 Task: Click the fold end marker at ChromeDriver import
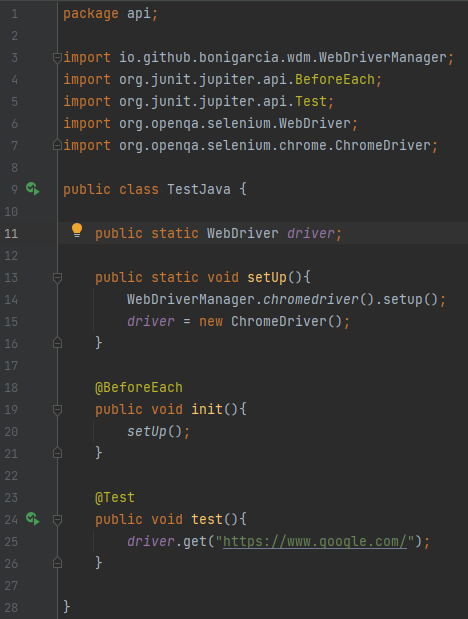(57, 146)
